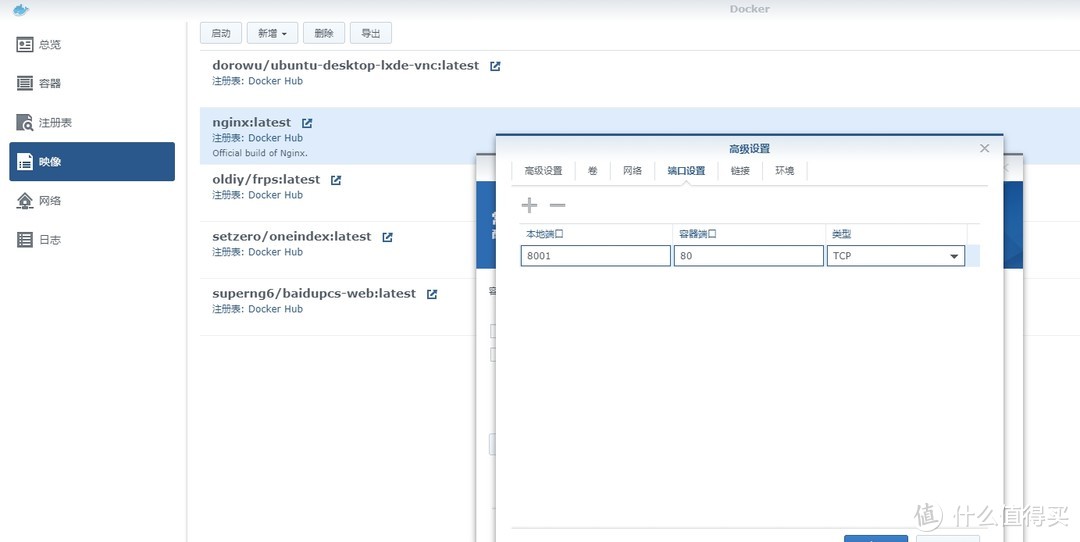Click the 日志 list sidebar icon

coord(25,240)
